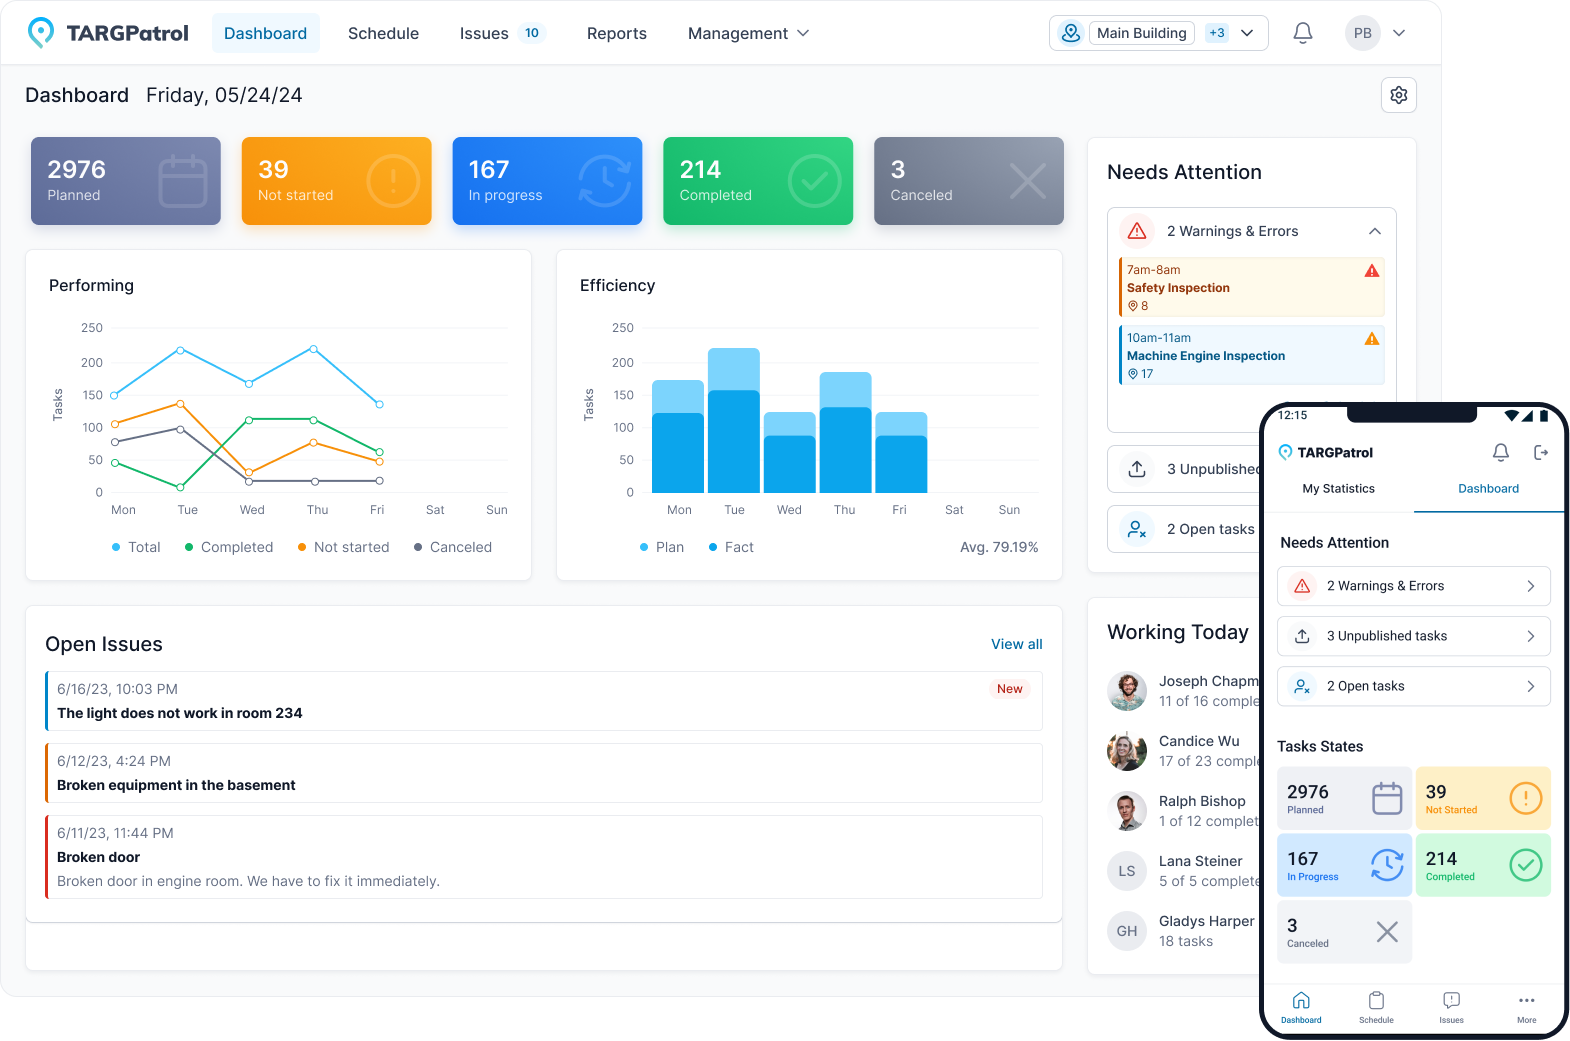The height and width of the screenshot is (1041, 1570).
Task: Click Candice Wu's avatar photo
Action: point(1127,751)
